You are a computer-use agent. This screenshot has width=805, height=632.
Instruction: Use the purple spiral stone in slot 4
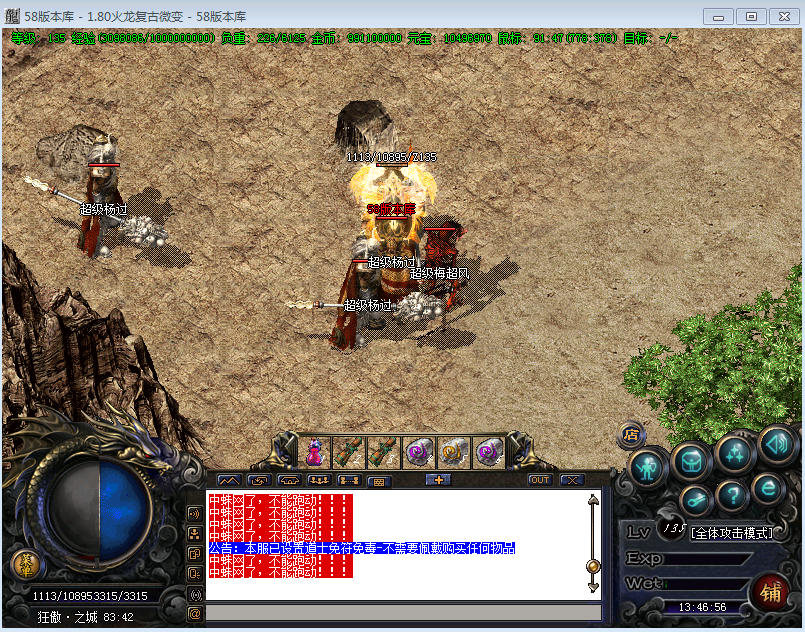[419, 452]
